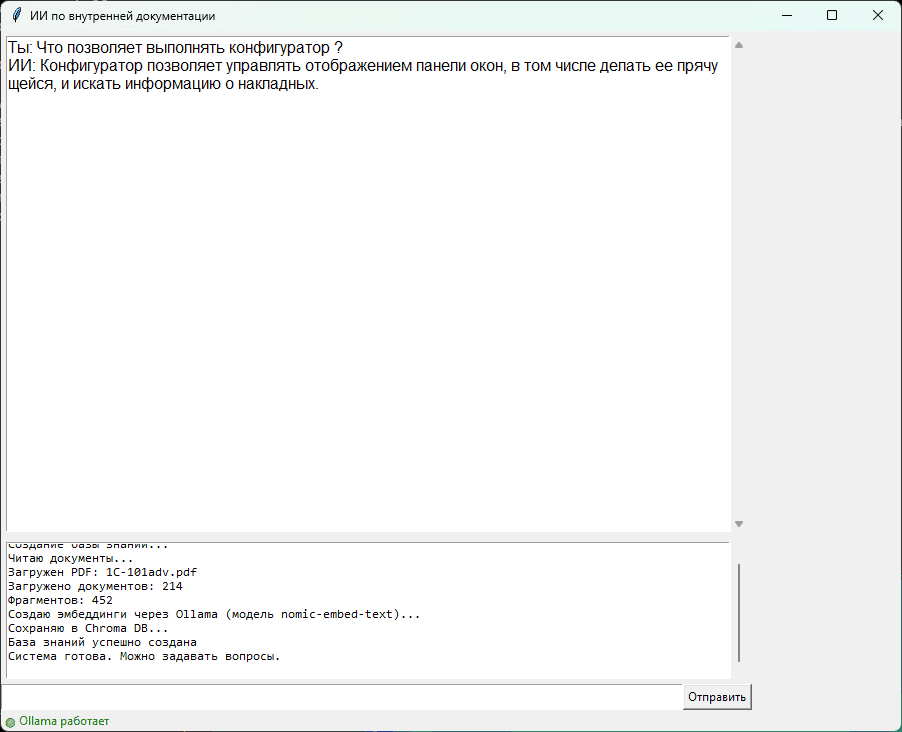Minimize the ИИ documentation window
902x732 pixels.
pos(786,16)
